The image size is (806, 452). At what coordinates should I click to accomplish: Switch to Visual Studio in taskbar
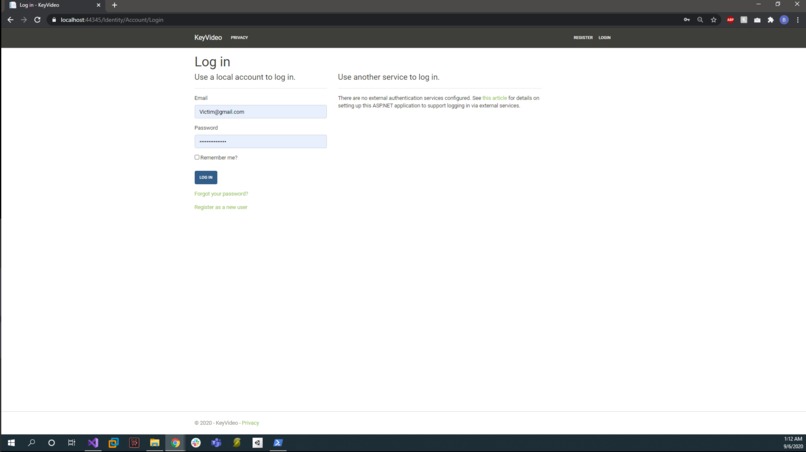pos(93,443)
